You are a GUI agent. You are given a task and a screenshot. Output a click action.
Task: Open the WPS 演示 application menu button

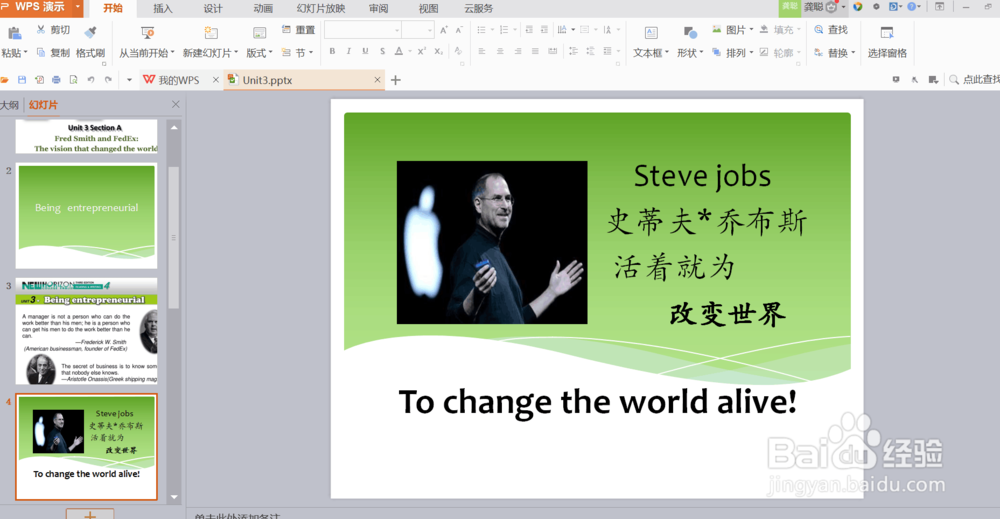[x=41, y=7]
